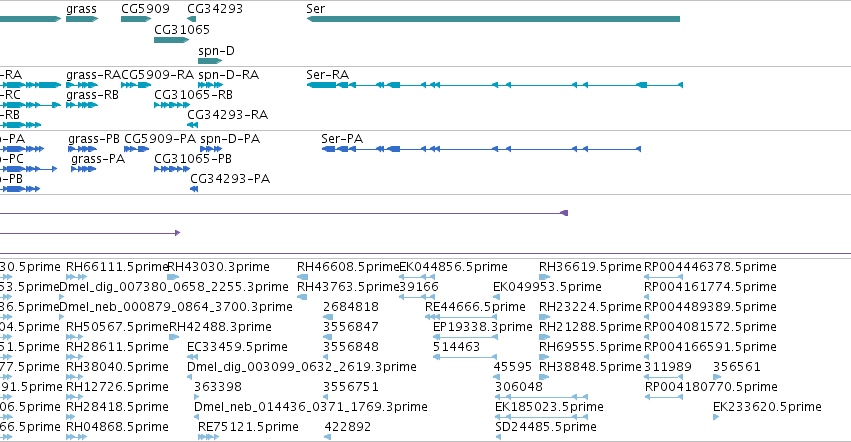Screen dimensions: 851x442
Task: Click the CG34293-PA protein label
Action: [x=230, y=179]
